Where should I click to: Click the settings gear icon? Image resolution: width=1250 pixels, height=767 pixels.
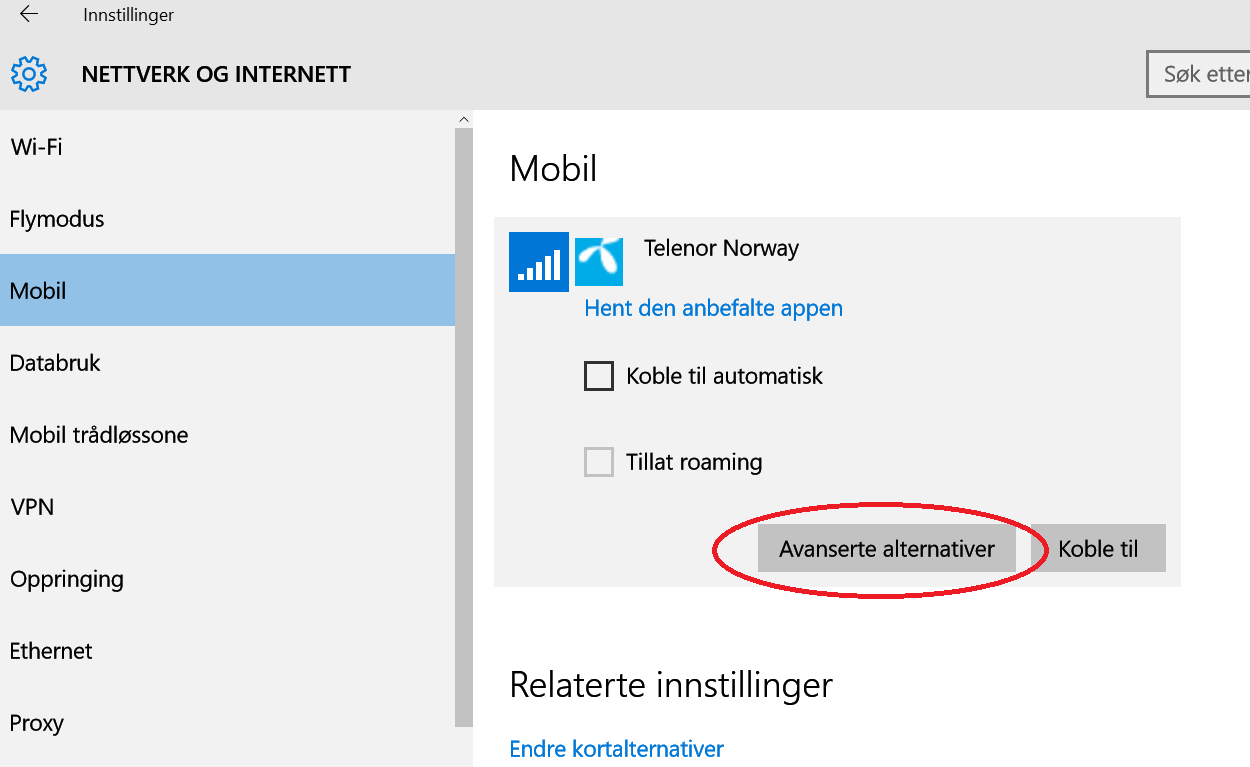(x=29, y=74)
